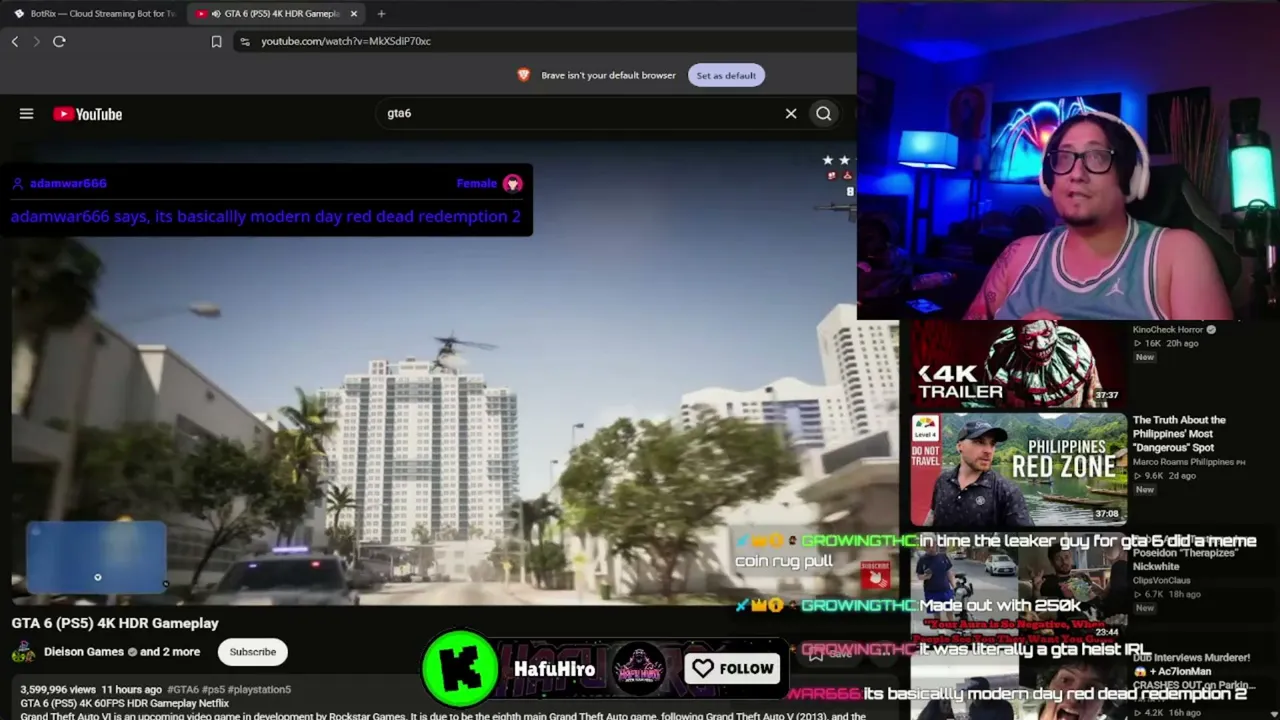
Task: Bookmark this page with the bookmark icon
Action: (216, 41)
